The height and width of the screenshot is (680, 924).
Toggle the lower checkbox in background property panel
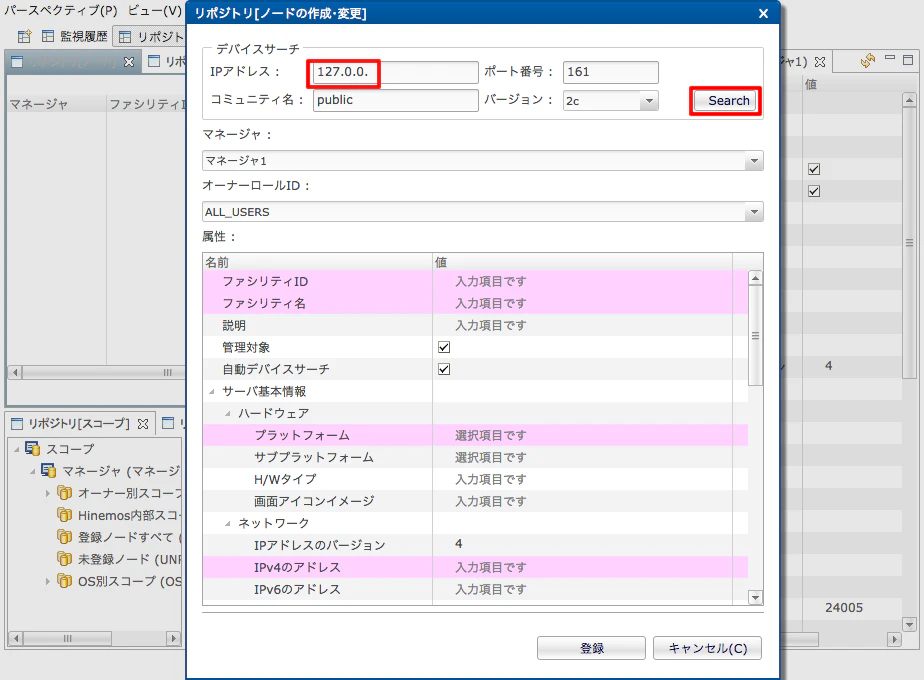tap(814, 191)
